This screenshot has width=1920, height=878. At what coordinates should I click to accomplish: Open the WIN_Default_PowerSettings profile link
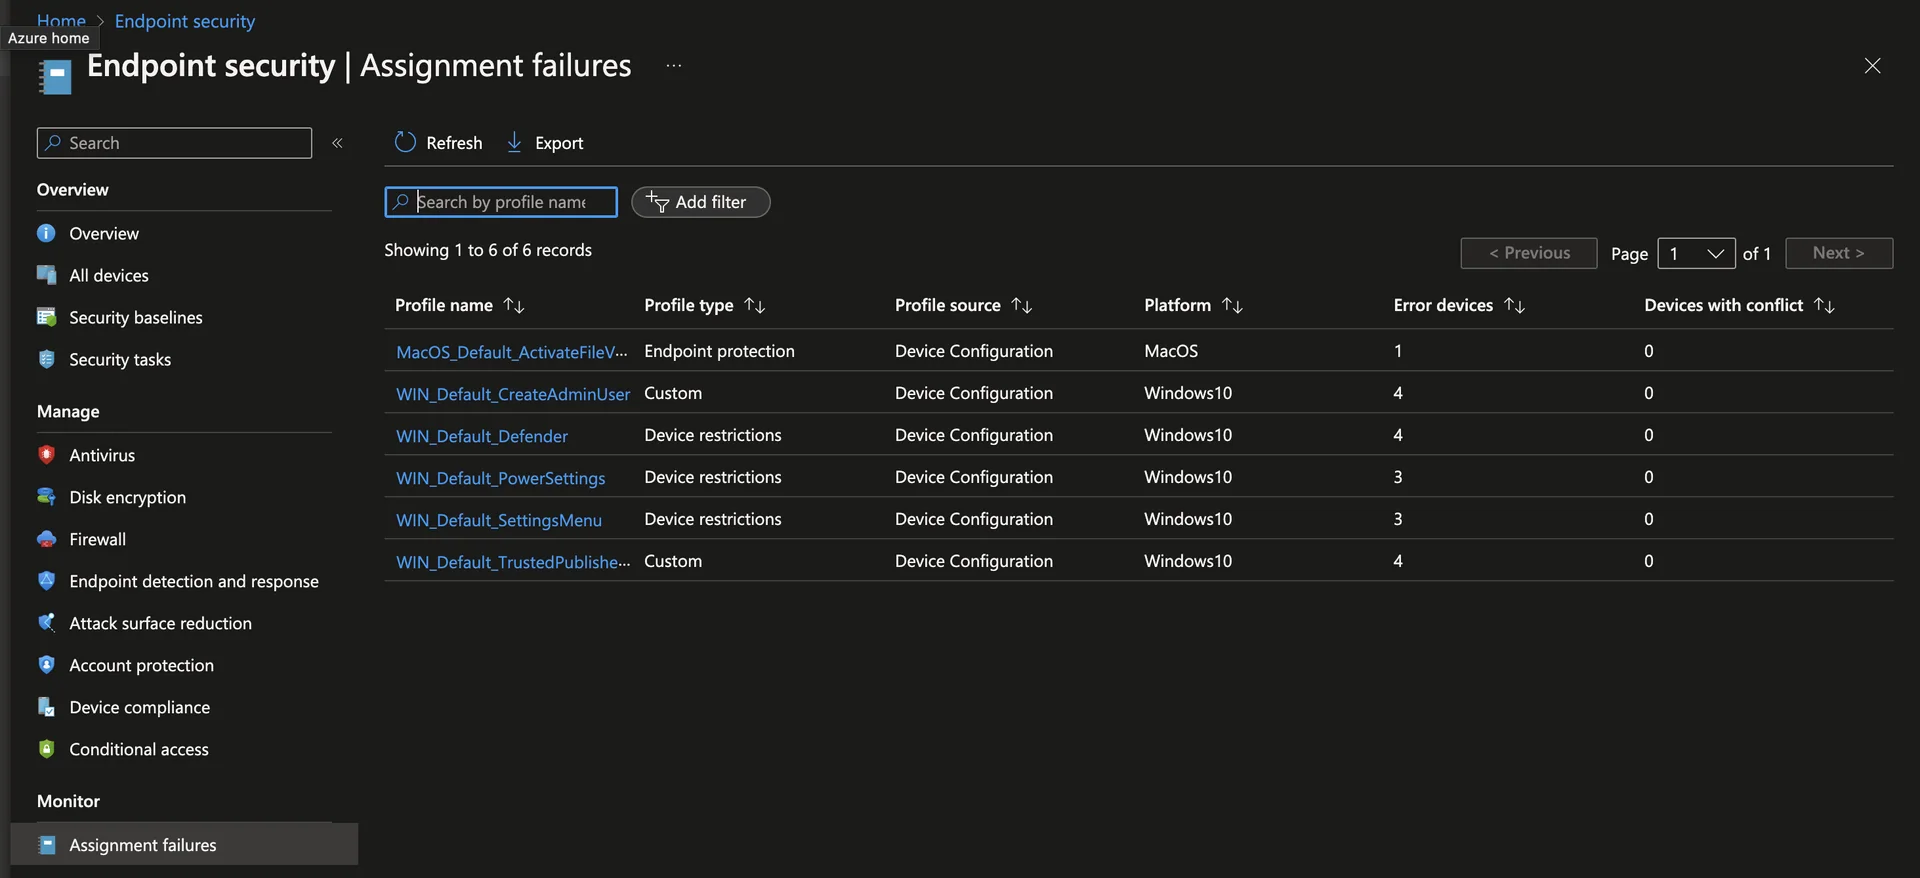[x=501, y=478]
